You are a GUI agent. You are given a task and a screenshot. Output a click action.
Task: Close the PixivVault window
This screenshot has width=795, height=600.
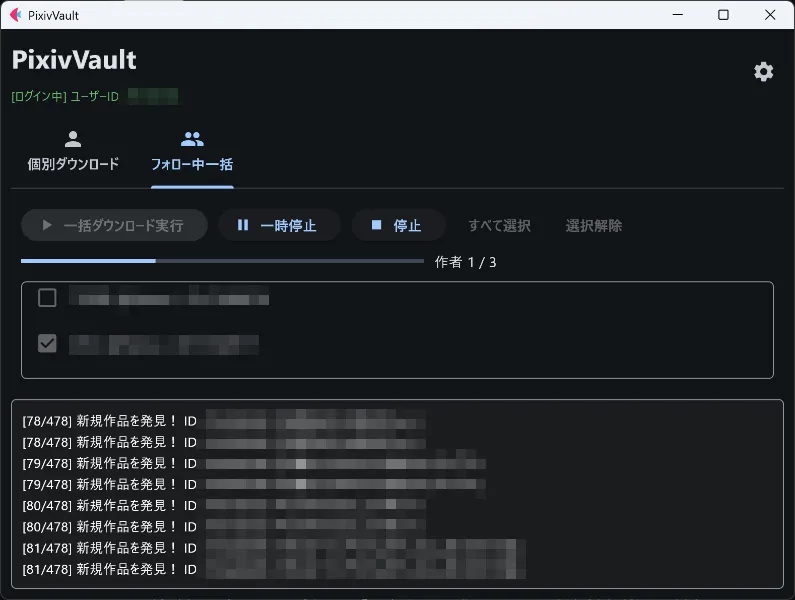[x=770, y=15]
